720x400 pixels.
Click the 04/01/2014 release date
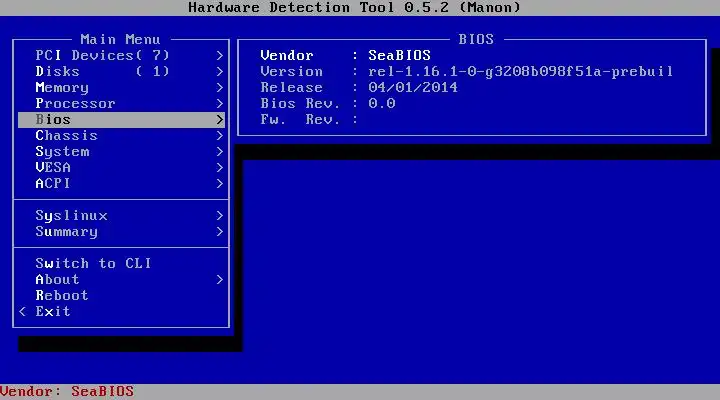pos(413,88)
